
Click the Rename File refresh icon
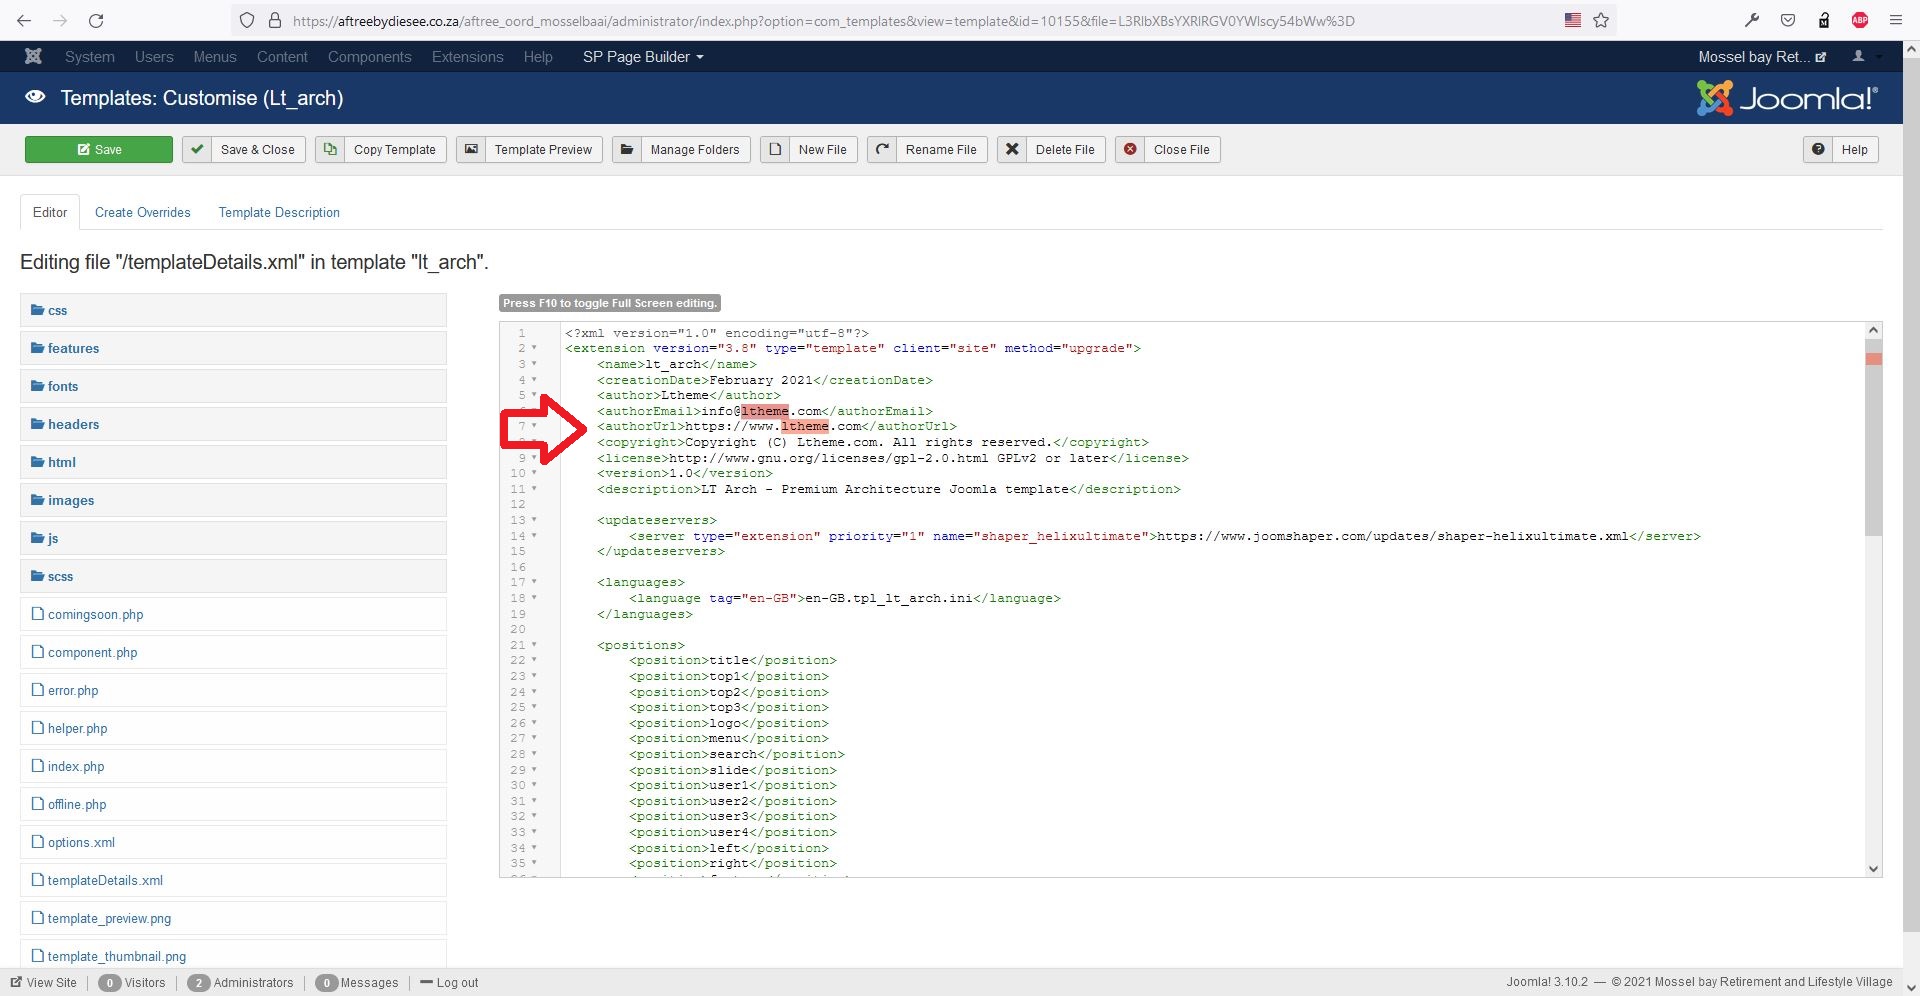882,150
